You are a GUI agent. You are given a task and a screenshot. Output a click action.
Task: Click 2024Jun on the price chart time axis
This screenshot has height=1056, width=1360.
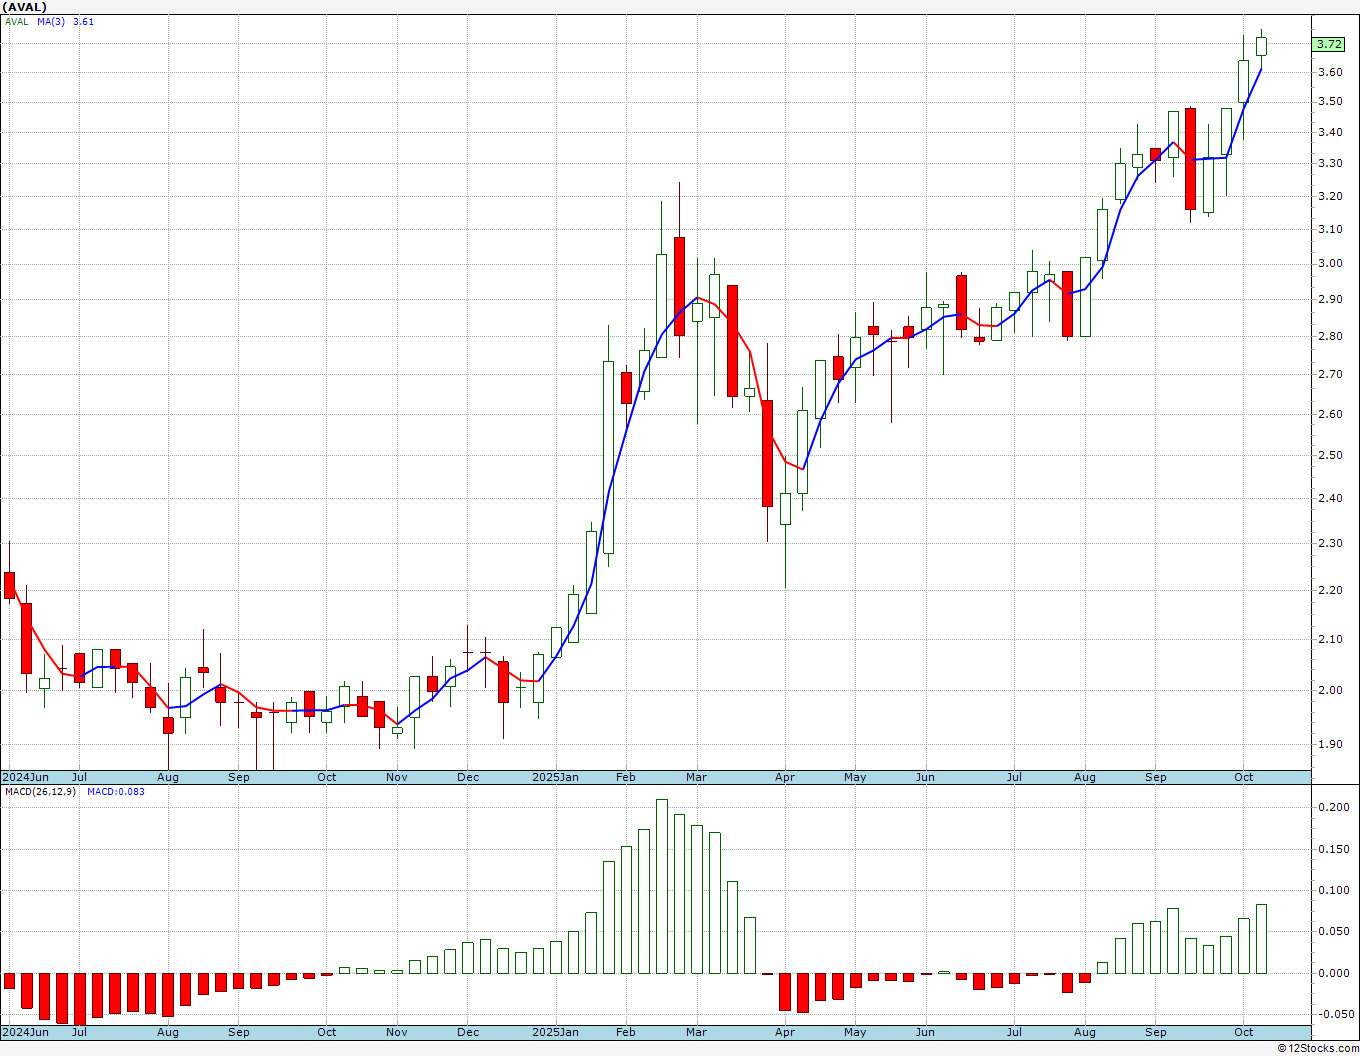[x=25, y=777]
